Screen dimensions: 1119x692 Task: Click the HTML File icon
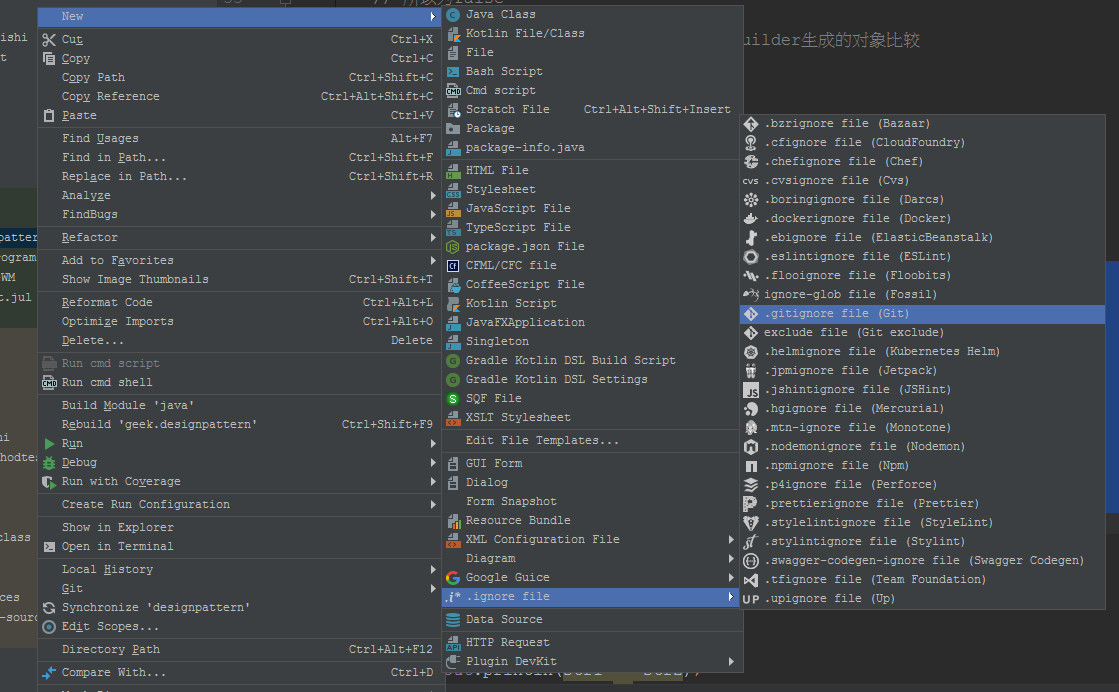coord(452,171)
